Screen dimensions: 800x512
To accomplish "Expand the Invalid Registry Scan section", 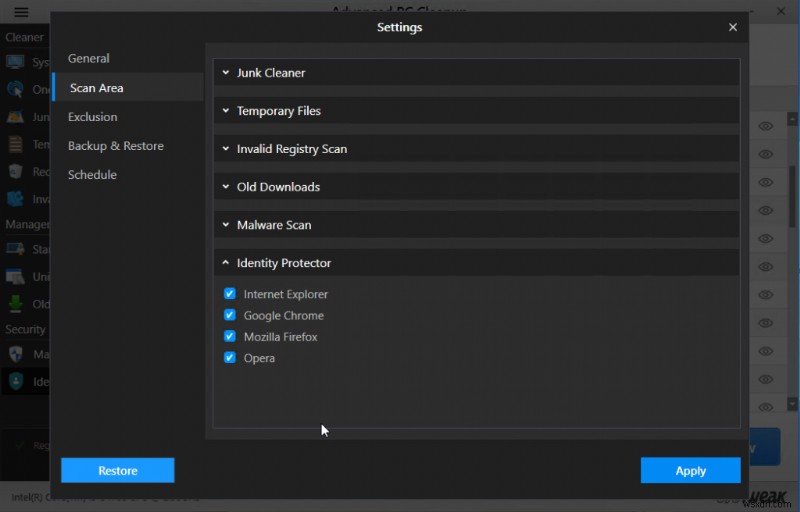I will click(x=477, y=149).
